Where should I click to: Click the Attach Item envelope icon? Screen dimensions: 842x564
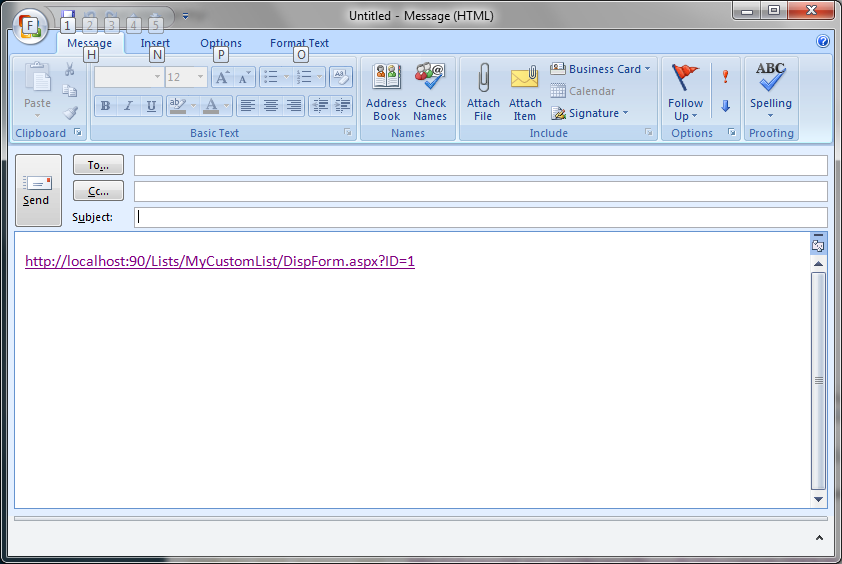point(525,78)
